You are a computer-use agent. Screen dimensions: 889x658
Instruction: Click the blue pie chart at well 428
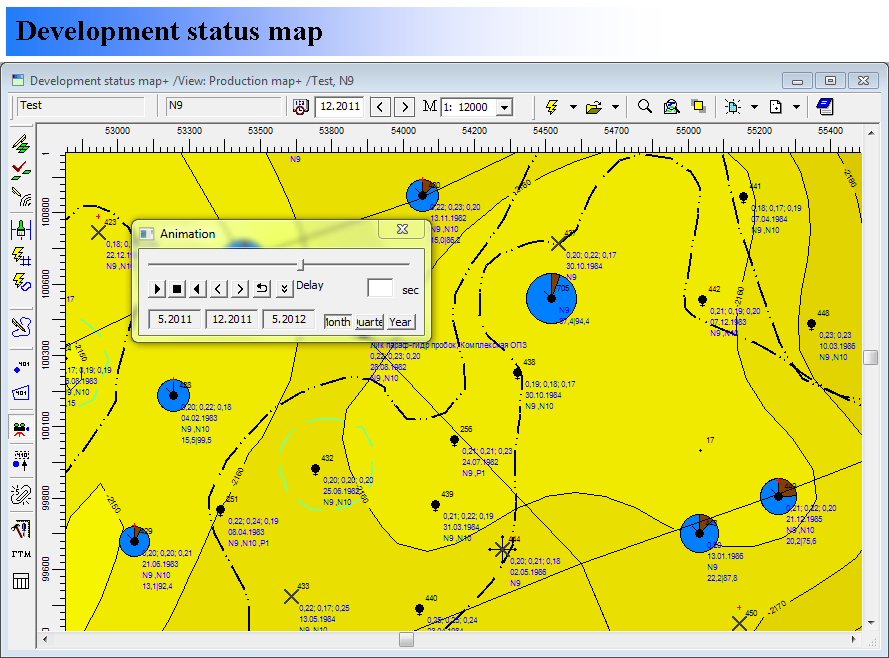tap(173, 395)
